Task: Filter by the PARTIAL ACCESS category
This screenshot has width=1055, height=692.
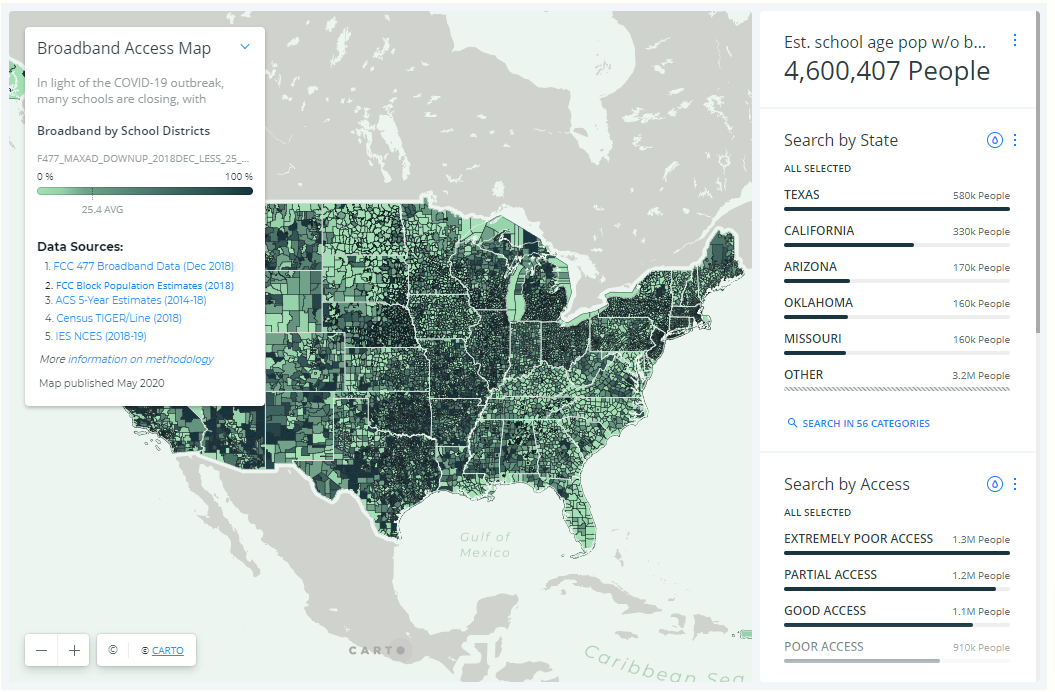Action: tap(897, 580)
